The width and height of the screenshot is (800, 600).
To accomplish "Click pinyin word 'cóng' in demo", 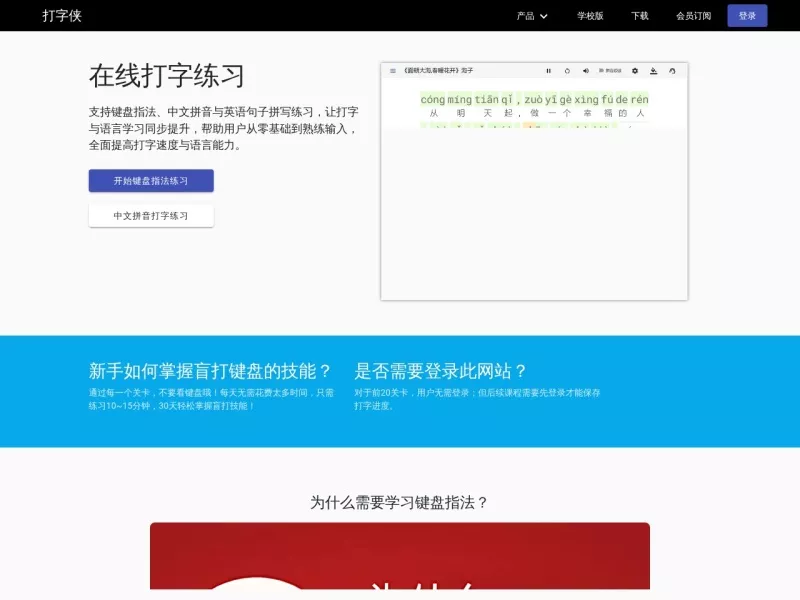I will coord(433,99).
